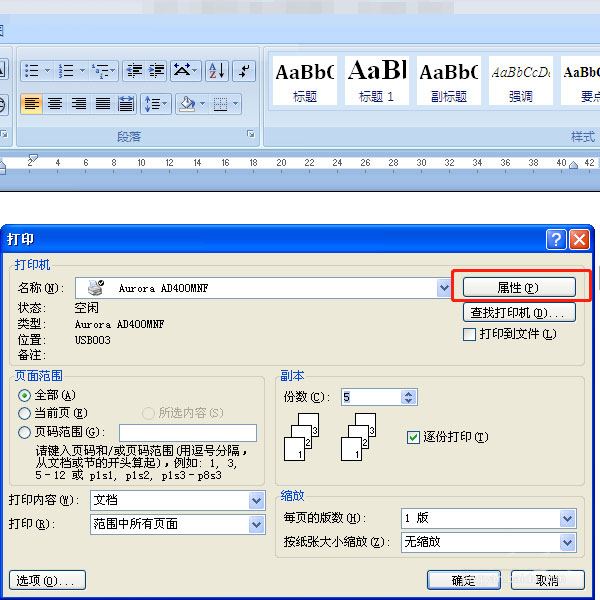The image size is (600, 600).
Task: Apply paragraph borders
Action: [220, 104]
